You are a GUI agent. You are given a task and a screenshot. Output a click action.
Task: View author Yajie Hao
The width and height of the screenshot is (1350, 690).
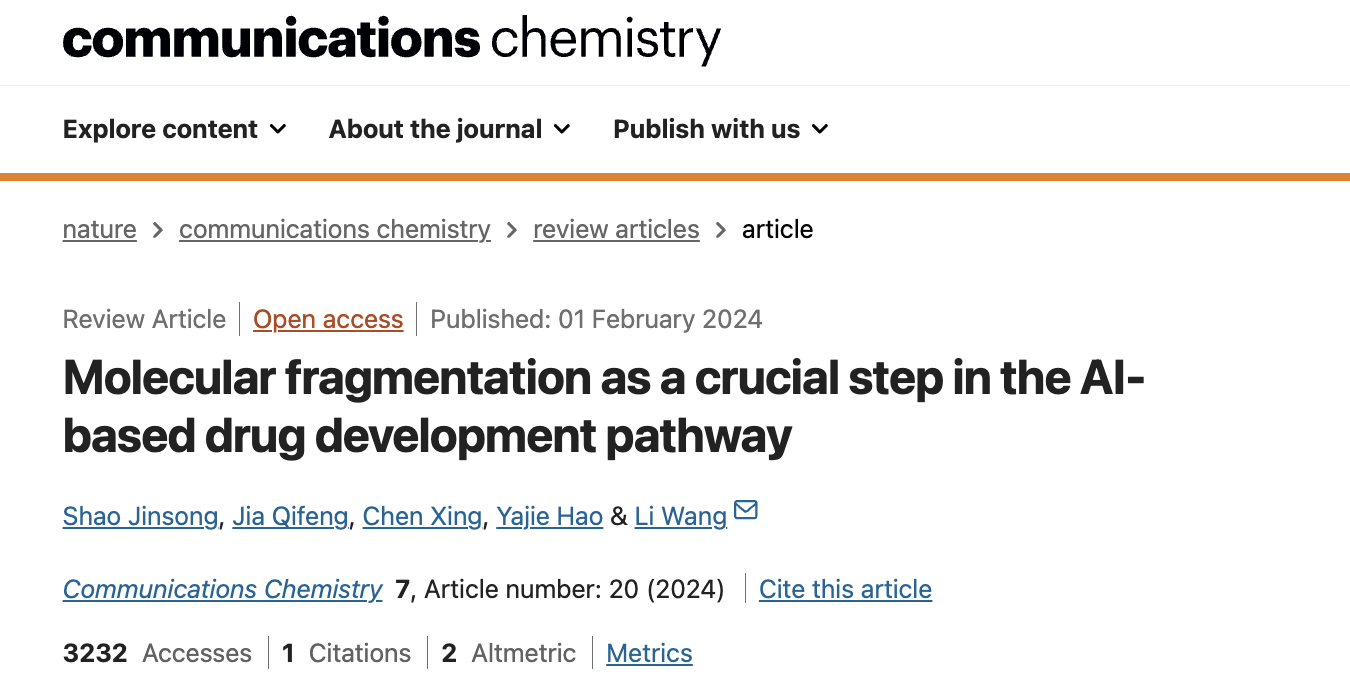[x=549, y=516]
